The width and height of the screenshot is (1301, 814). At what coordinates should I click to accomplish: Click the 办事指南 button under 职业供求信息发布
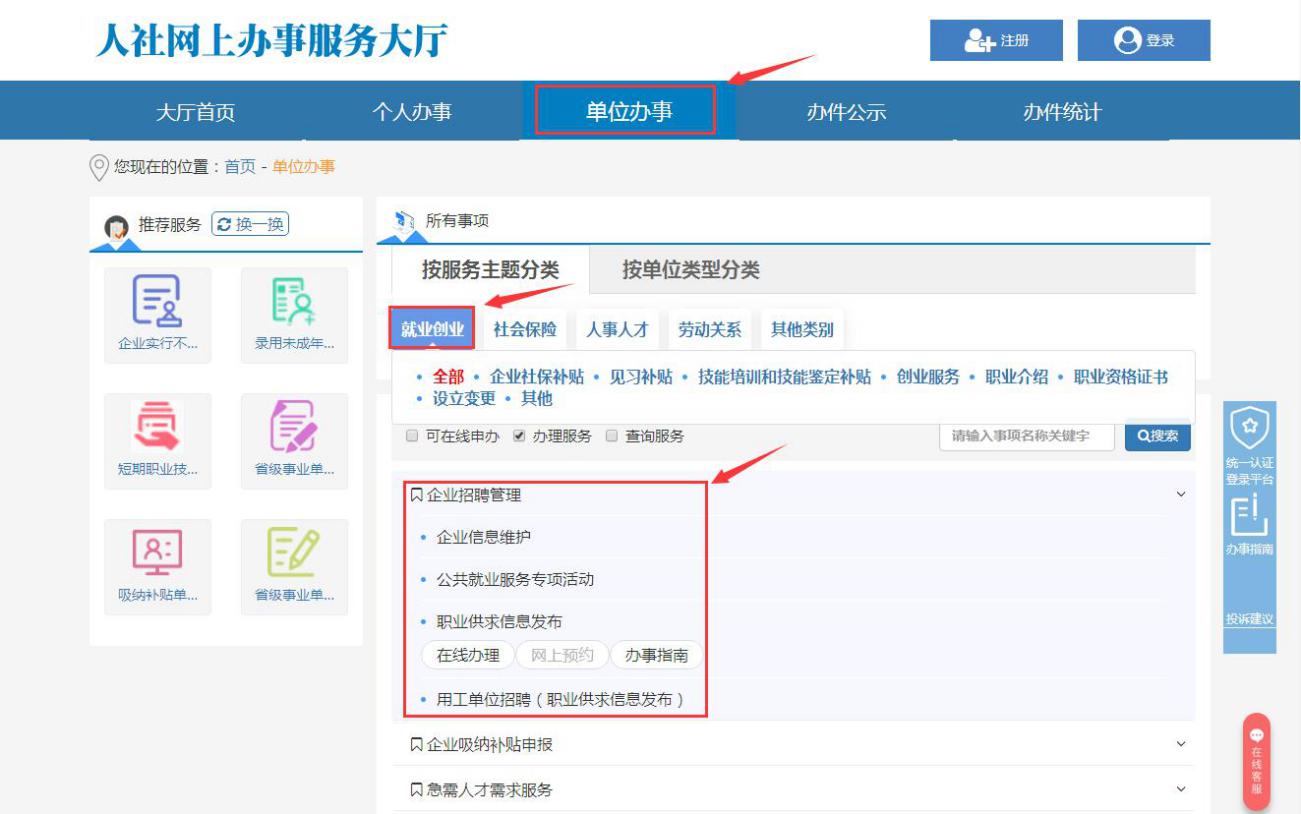point(657,656)
